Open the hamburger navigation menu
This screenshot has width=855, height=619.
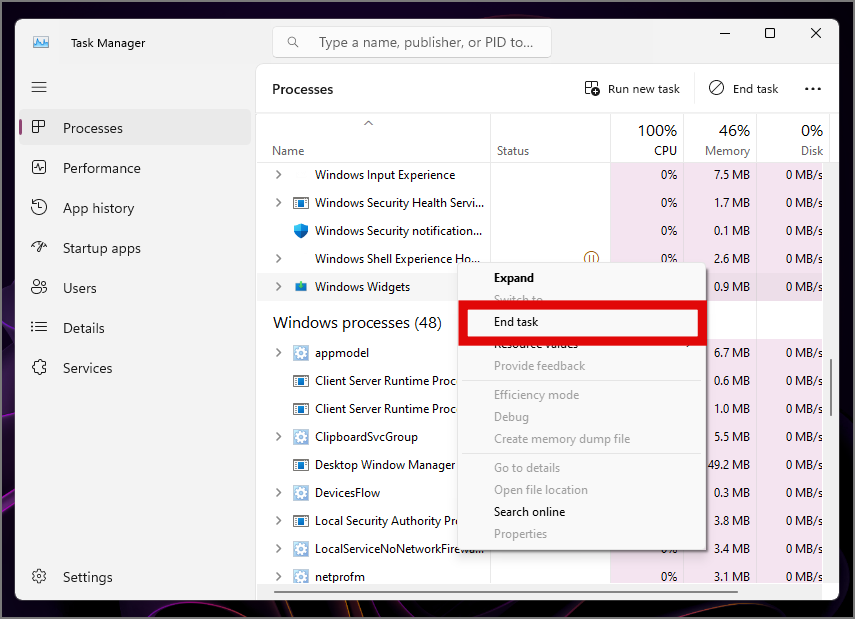coord(39,87)
